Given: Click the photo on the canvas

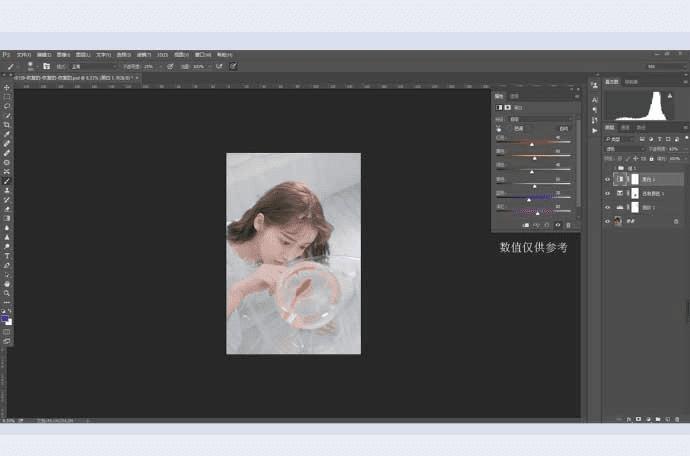Looking at the screenshot, I should [x=293, y=253].
